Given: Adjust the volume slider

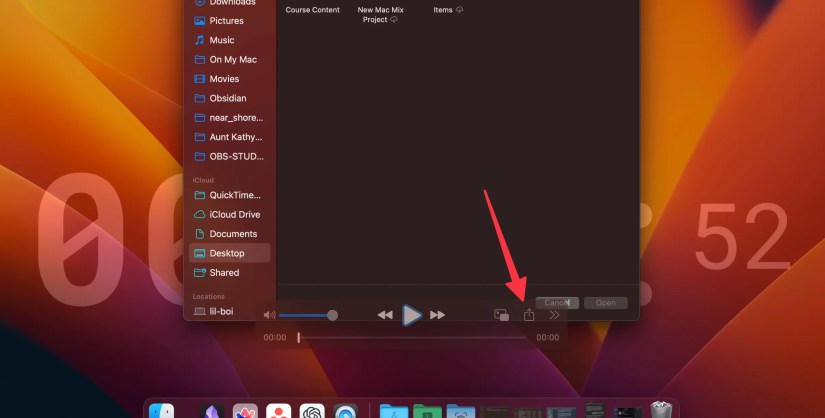Looking at the screenshot, I should click(308, 315).
